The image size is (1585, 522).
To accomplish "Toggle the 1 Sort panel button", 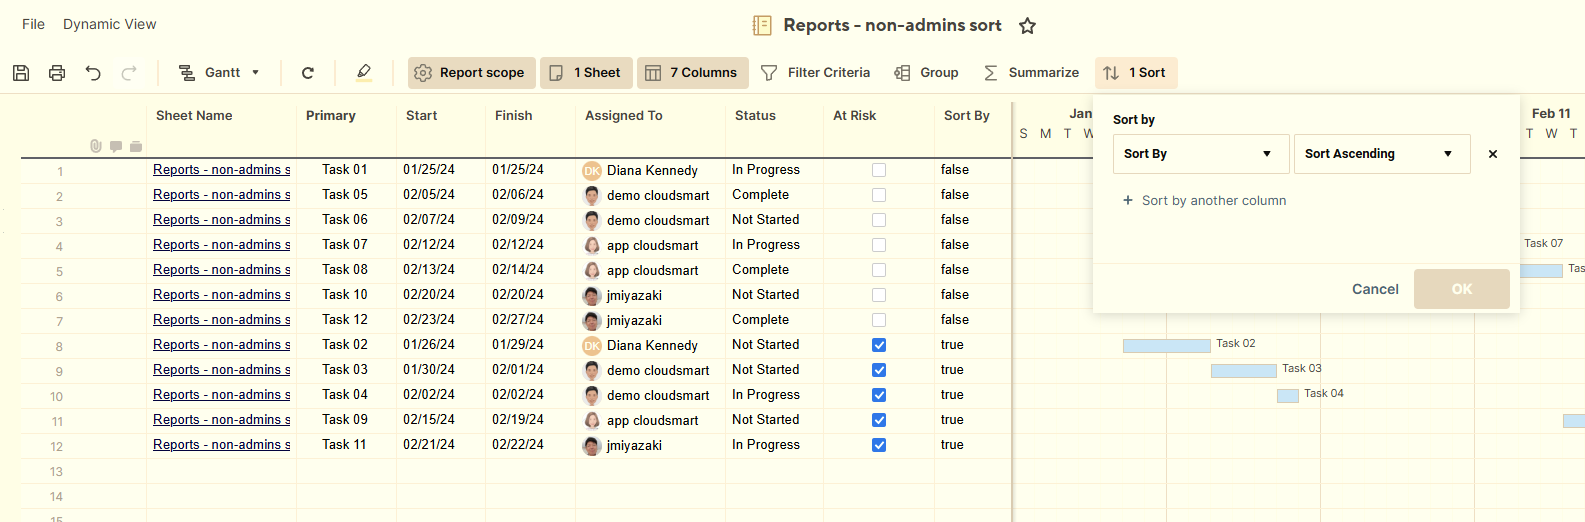I will click(x=1136, y=73).
